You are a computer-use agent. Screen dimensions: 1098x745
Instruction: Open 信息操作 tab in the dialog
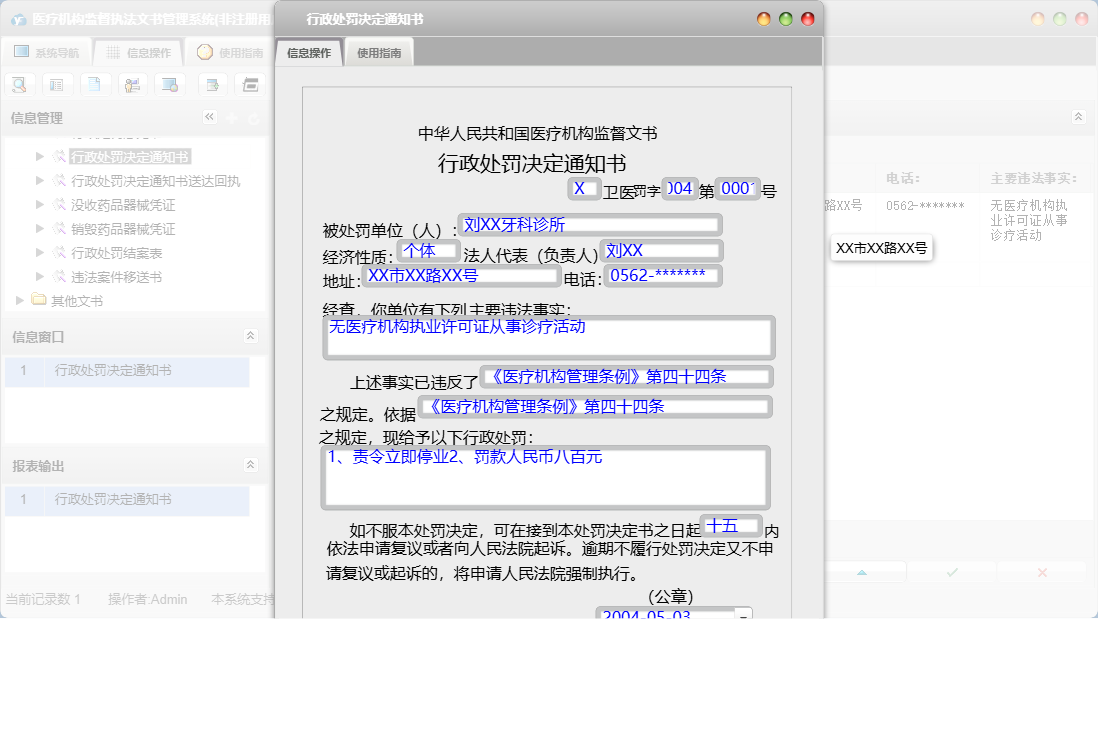[x=309, y=53]
